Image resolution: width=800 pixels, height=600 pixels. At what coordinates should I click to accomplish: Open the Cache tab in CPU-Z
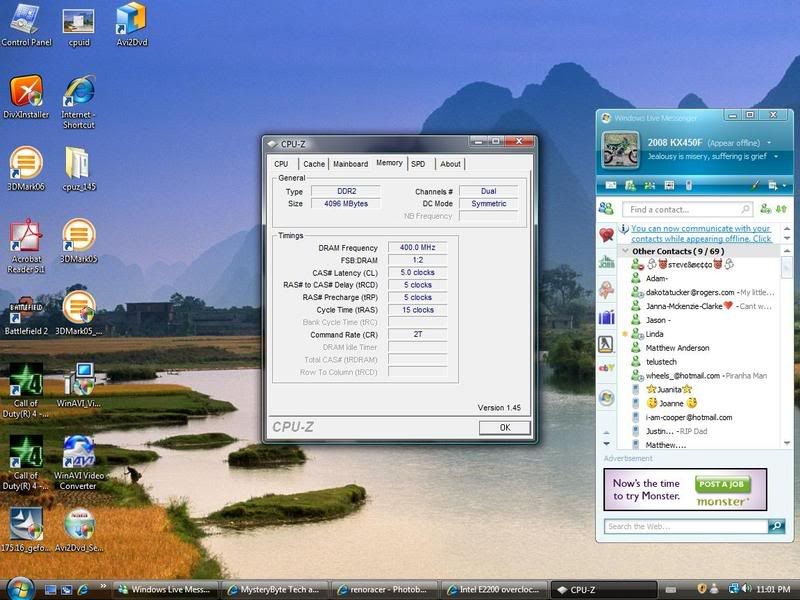pyautogui.click(x=314, y=164)
